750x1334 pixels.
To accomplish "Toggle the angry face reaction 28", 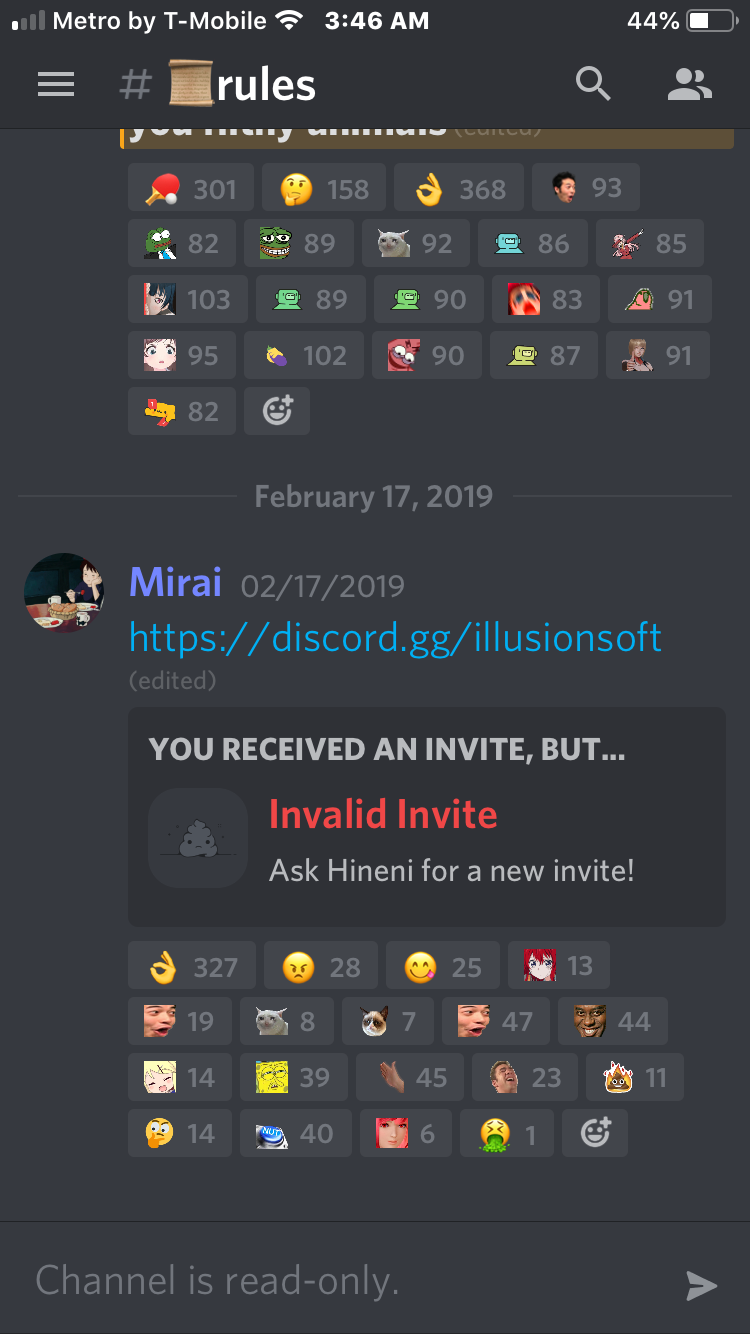I will tap(321, 966).
